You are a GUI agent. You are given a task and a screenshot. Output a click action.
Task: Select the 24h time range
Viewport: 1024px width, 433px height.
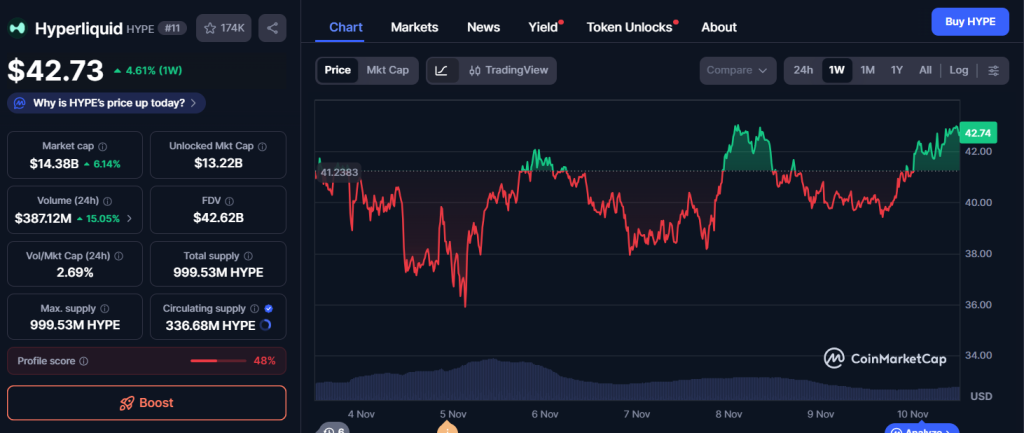(x=803, y=70)
